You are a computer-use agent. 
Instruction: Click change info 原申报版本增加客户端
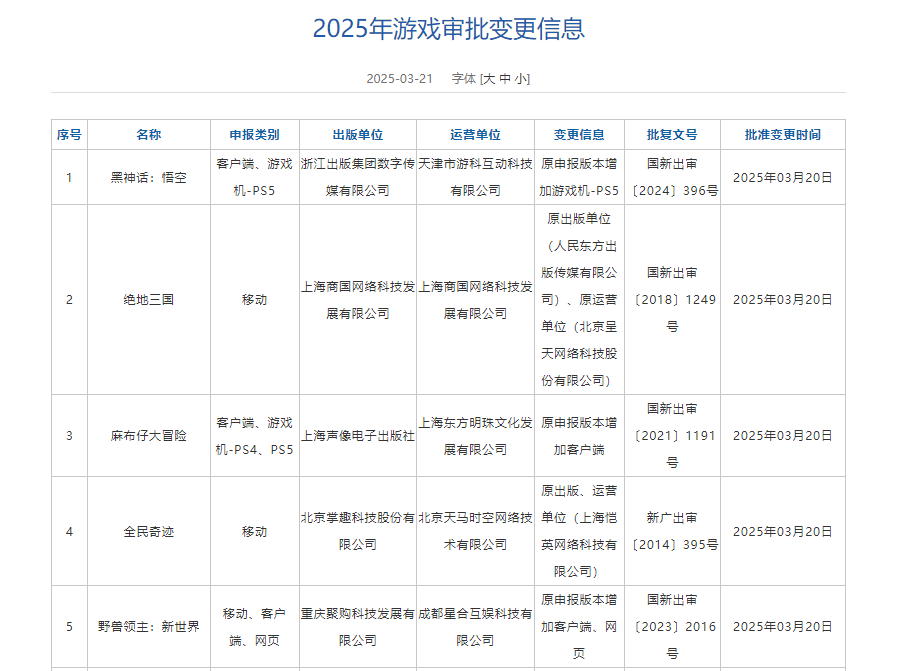click(x=579, y=436)
